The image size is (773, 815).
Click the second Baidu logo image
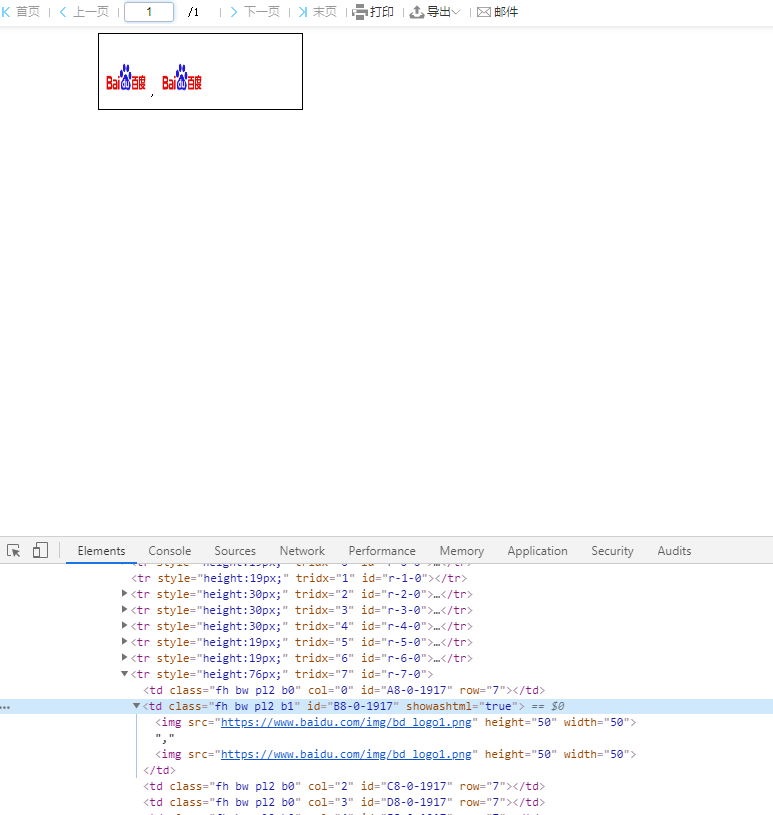tap(182, 77)
